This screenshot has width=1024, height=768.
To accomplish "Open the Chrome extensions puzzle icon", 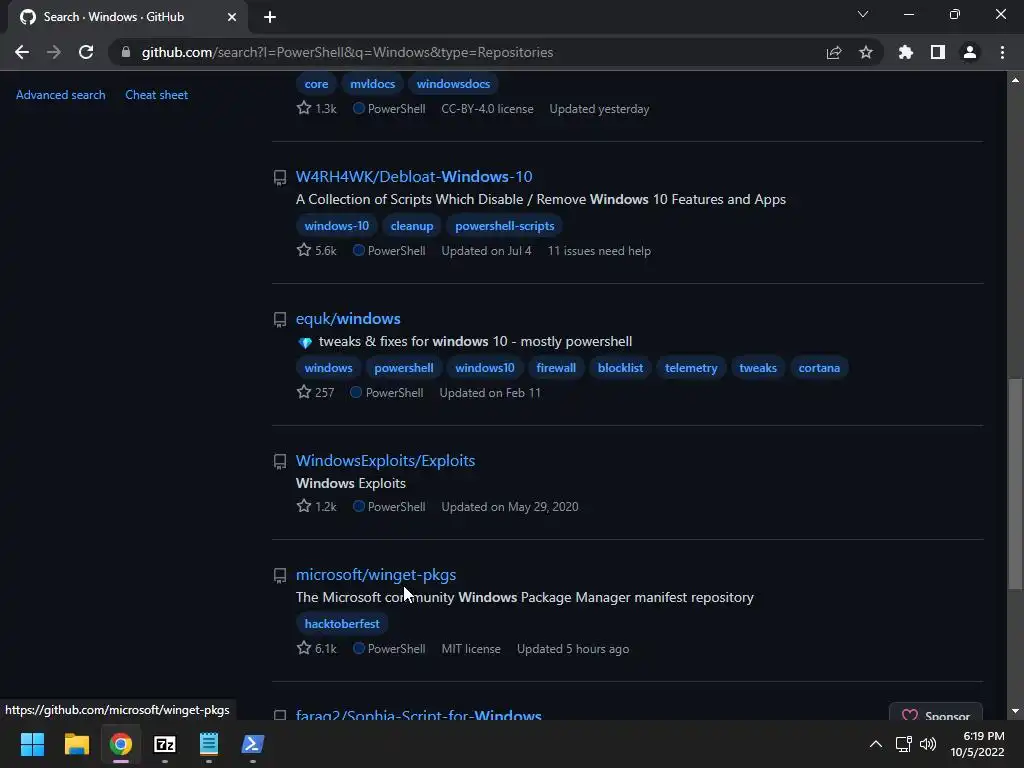I will point(906,52).
